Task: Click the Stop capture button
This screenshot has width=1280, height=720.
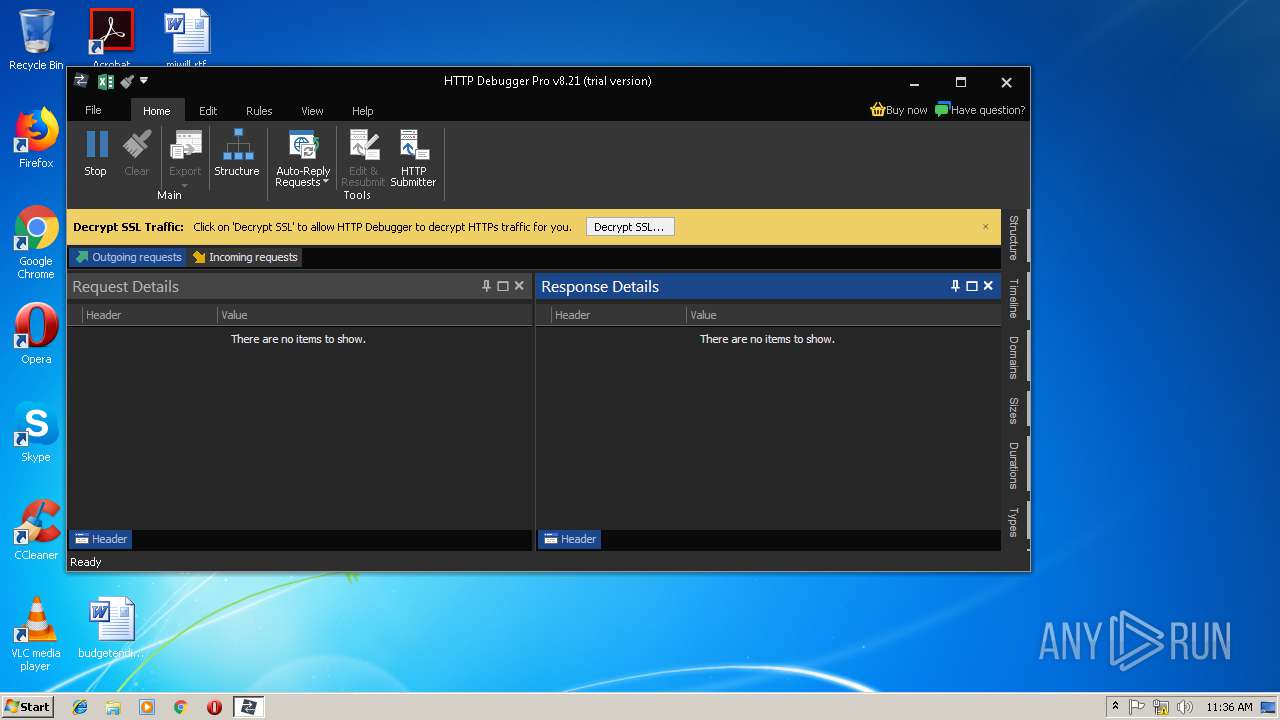Action: point(96,153)
